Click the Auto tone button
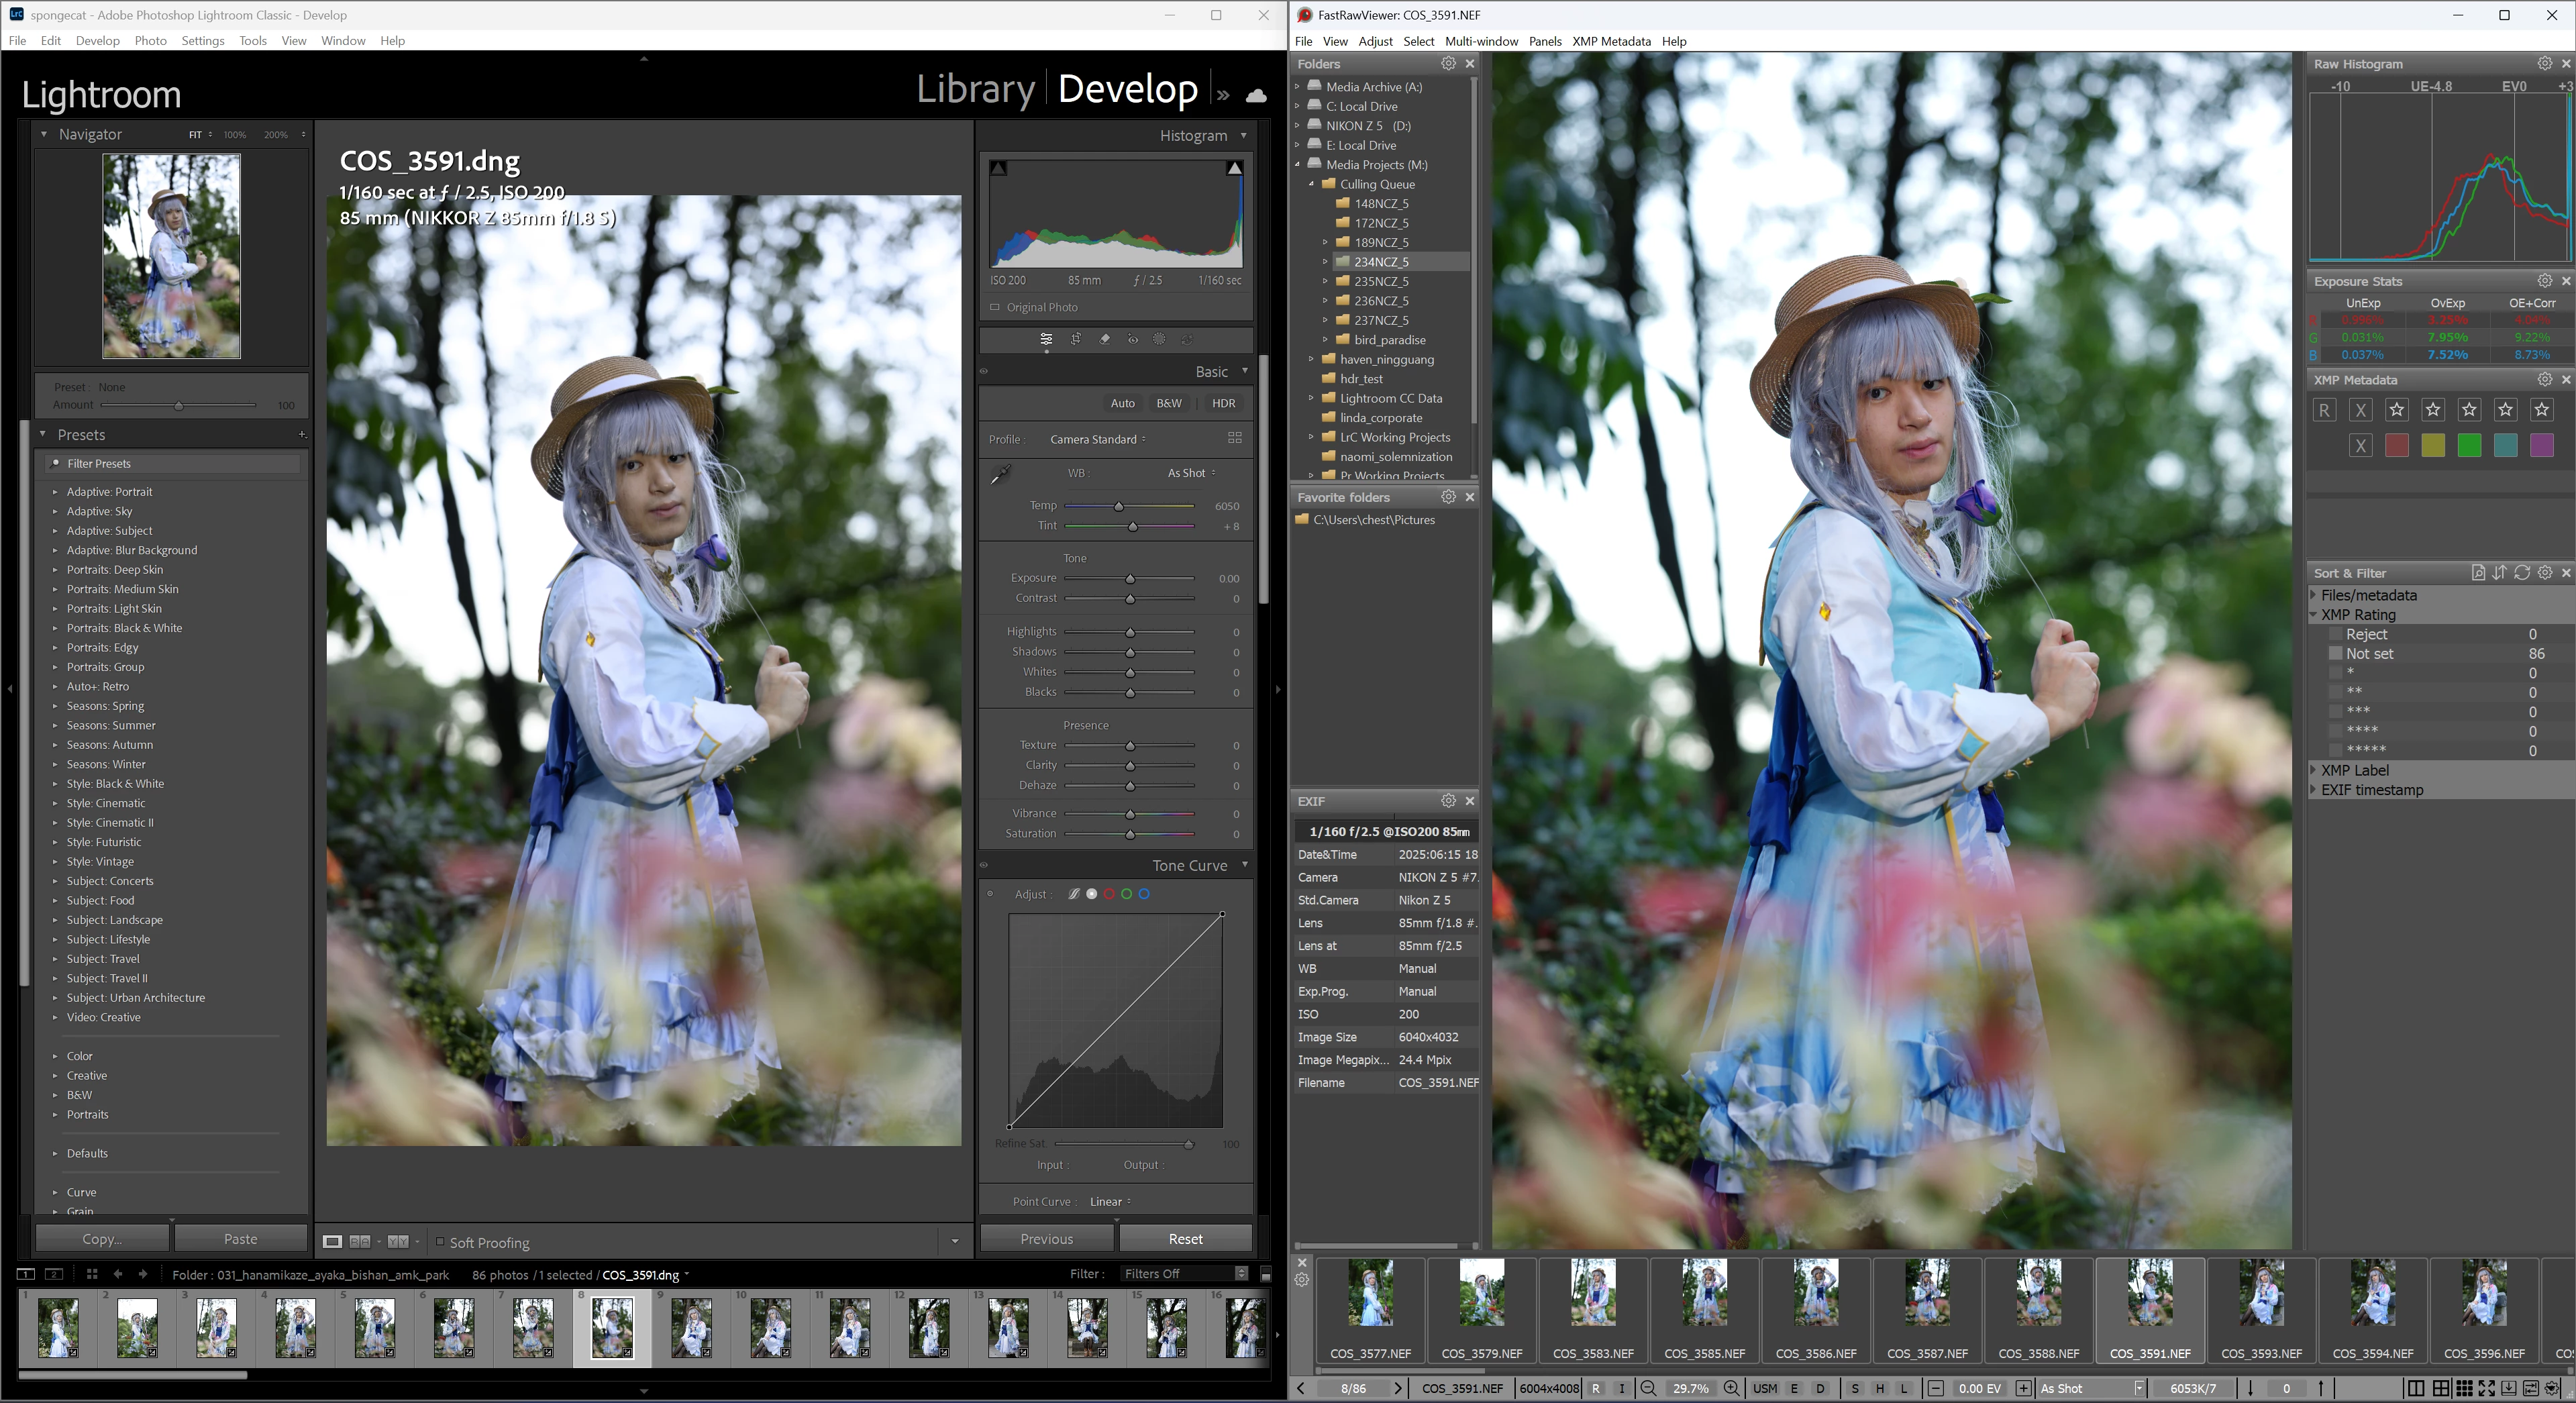Screen dimensions: 2576x1403 [1122, 403]
